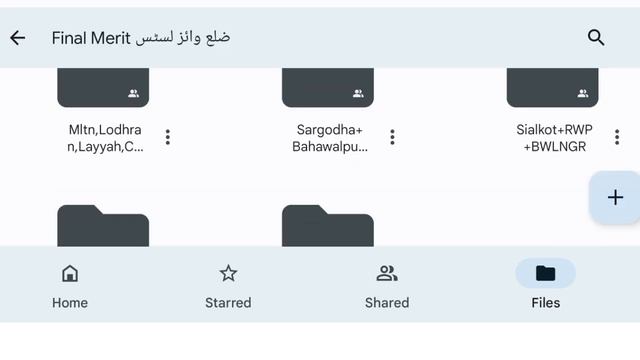Select the Files folder icon
This screenshot has height=360, width=640.
[x=546, y=273]
